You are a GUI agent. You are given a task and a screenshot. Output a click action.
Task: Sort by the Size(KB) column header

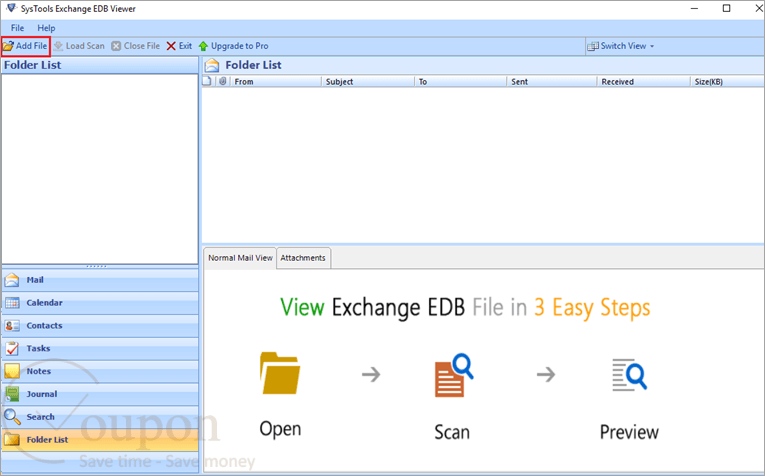pos(727,81)
